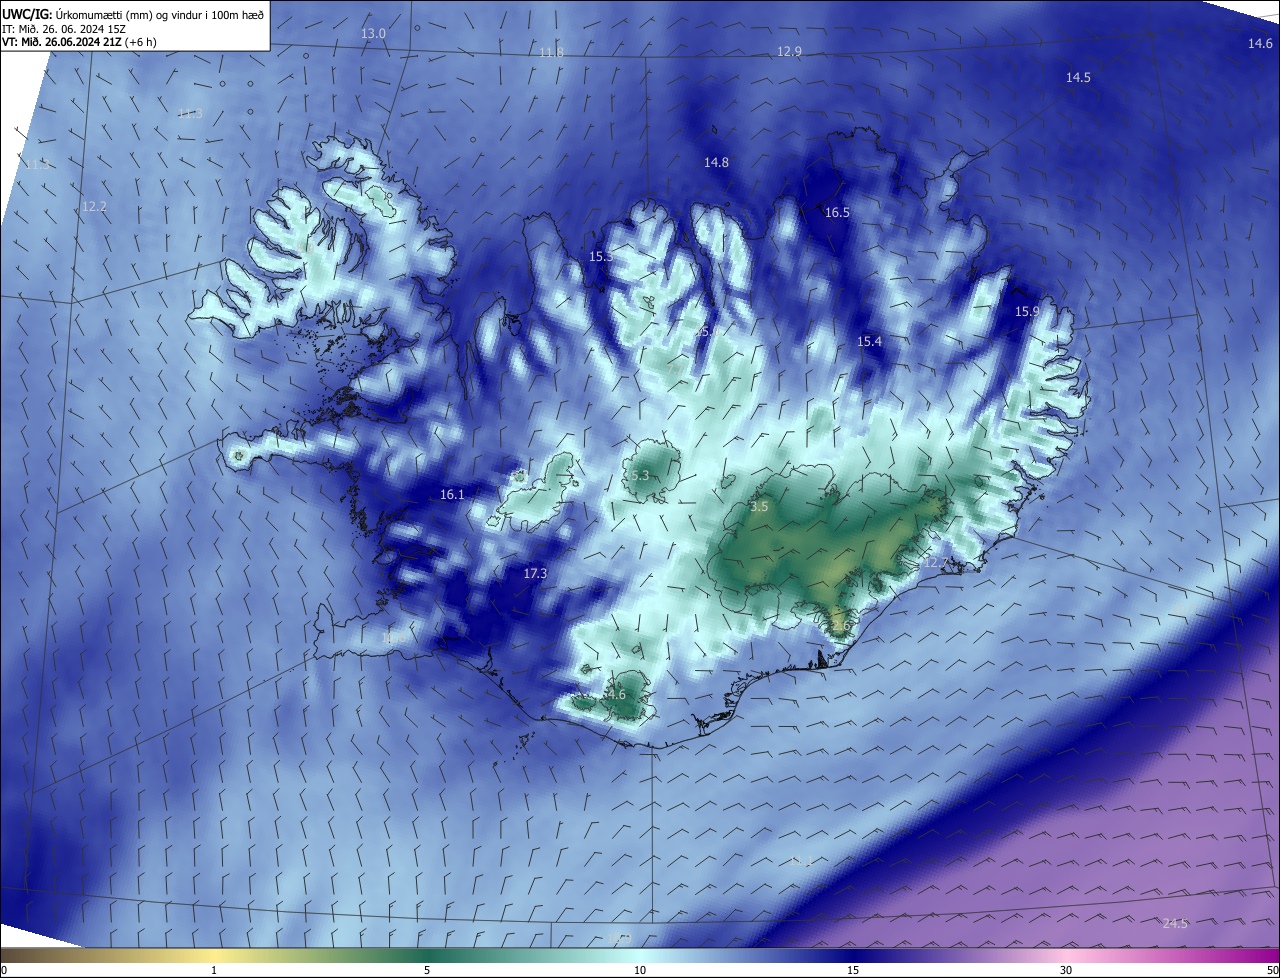Click the value label 24.5
Viewport: 1280px width, 978px height.
pos(1175,923)
